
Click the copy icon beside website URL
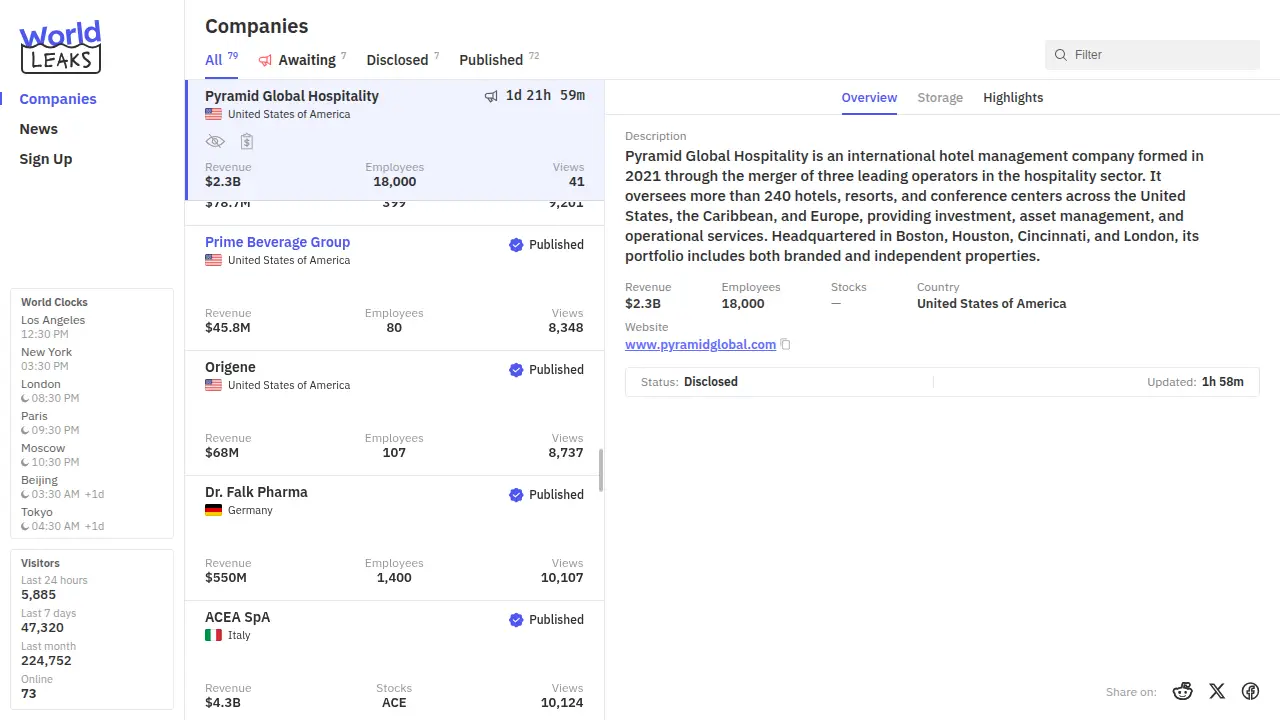click(786, 345)
